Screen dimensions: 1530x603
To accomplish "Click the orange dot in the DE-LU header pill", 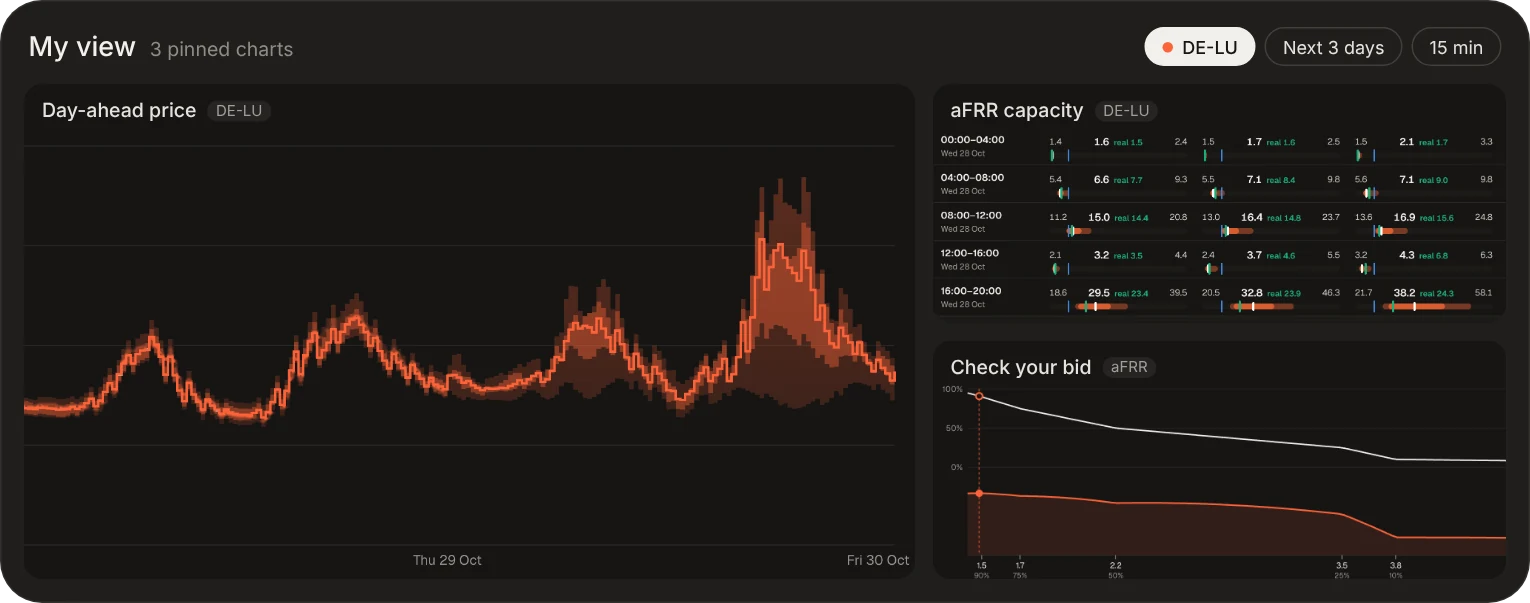I will [1167, 47].
